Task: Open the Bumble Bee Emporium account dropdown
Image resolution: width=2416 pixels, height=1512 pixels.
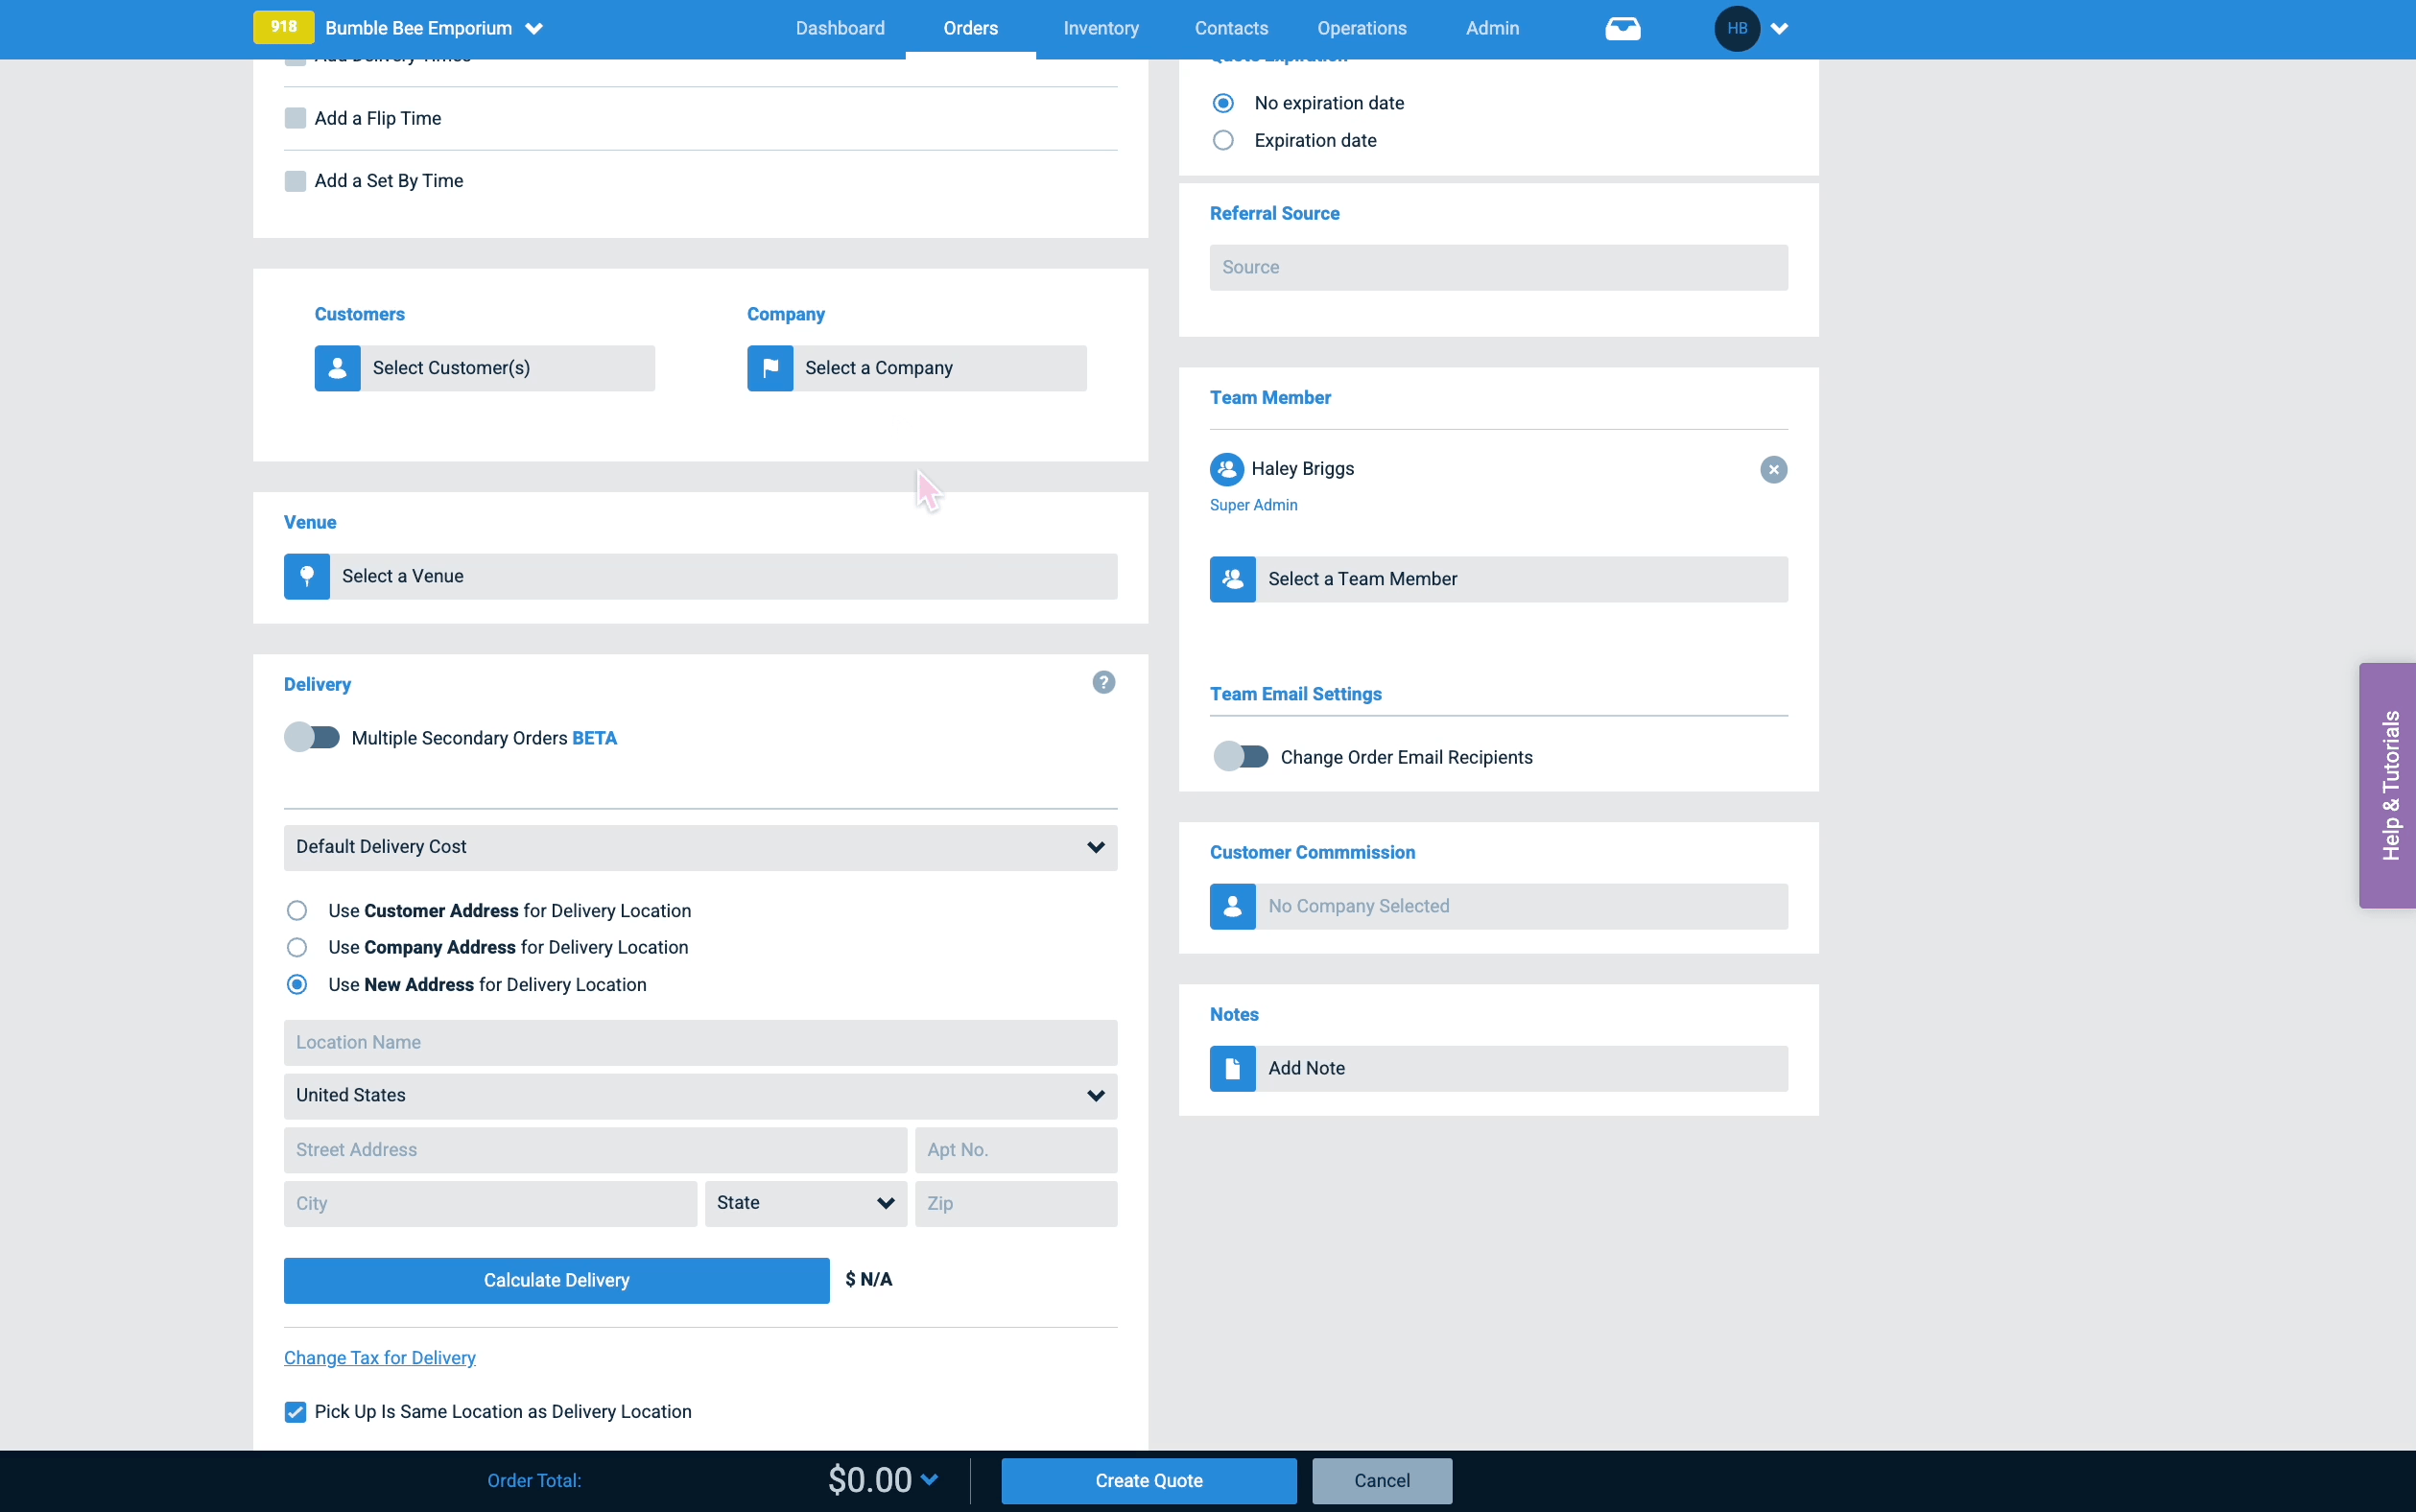Action: pyautogui.click(x=534, y=29)
